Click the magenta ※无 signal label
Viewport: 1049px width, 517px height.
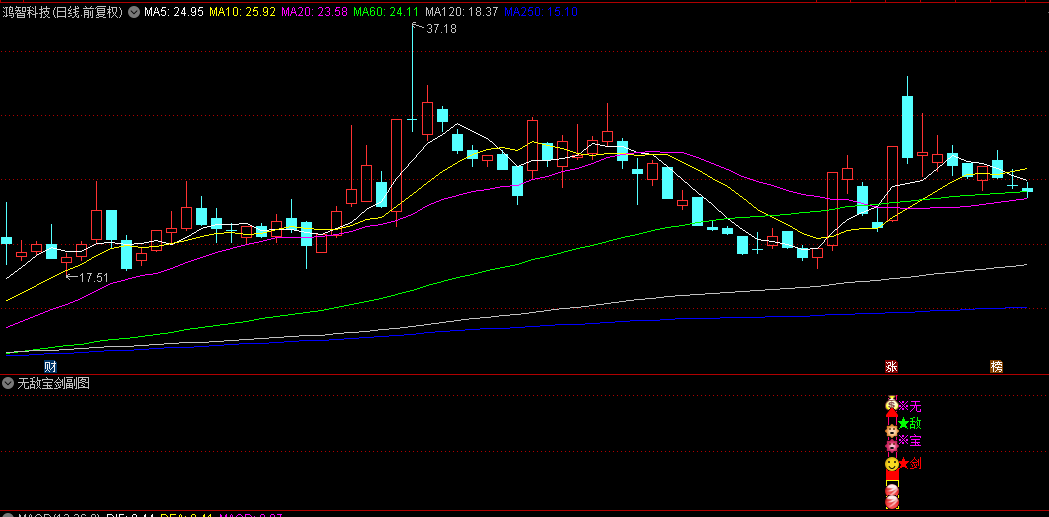[x=910, y=405]
